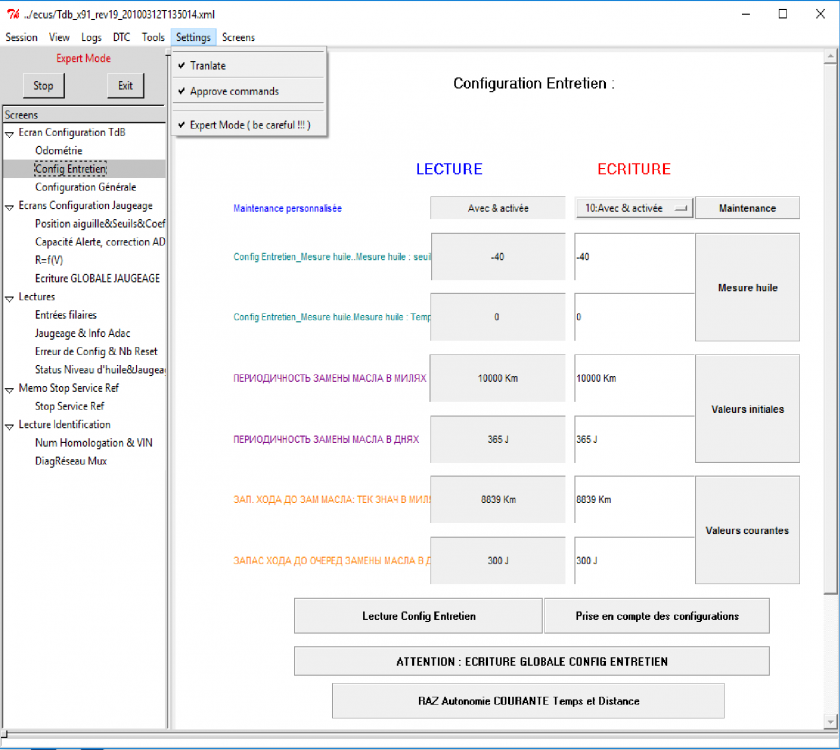Click the ECRITURE field showing 10000 Km

tap(634, 378)
